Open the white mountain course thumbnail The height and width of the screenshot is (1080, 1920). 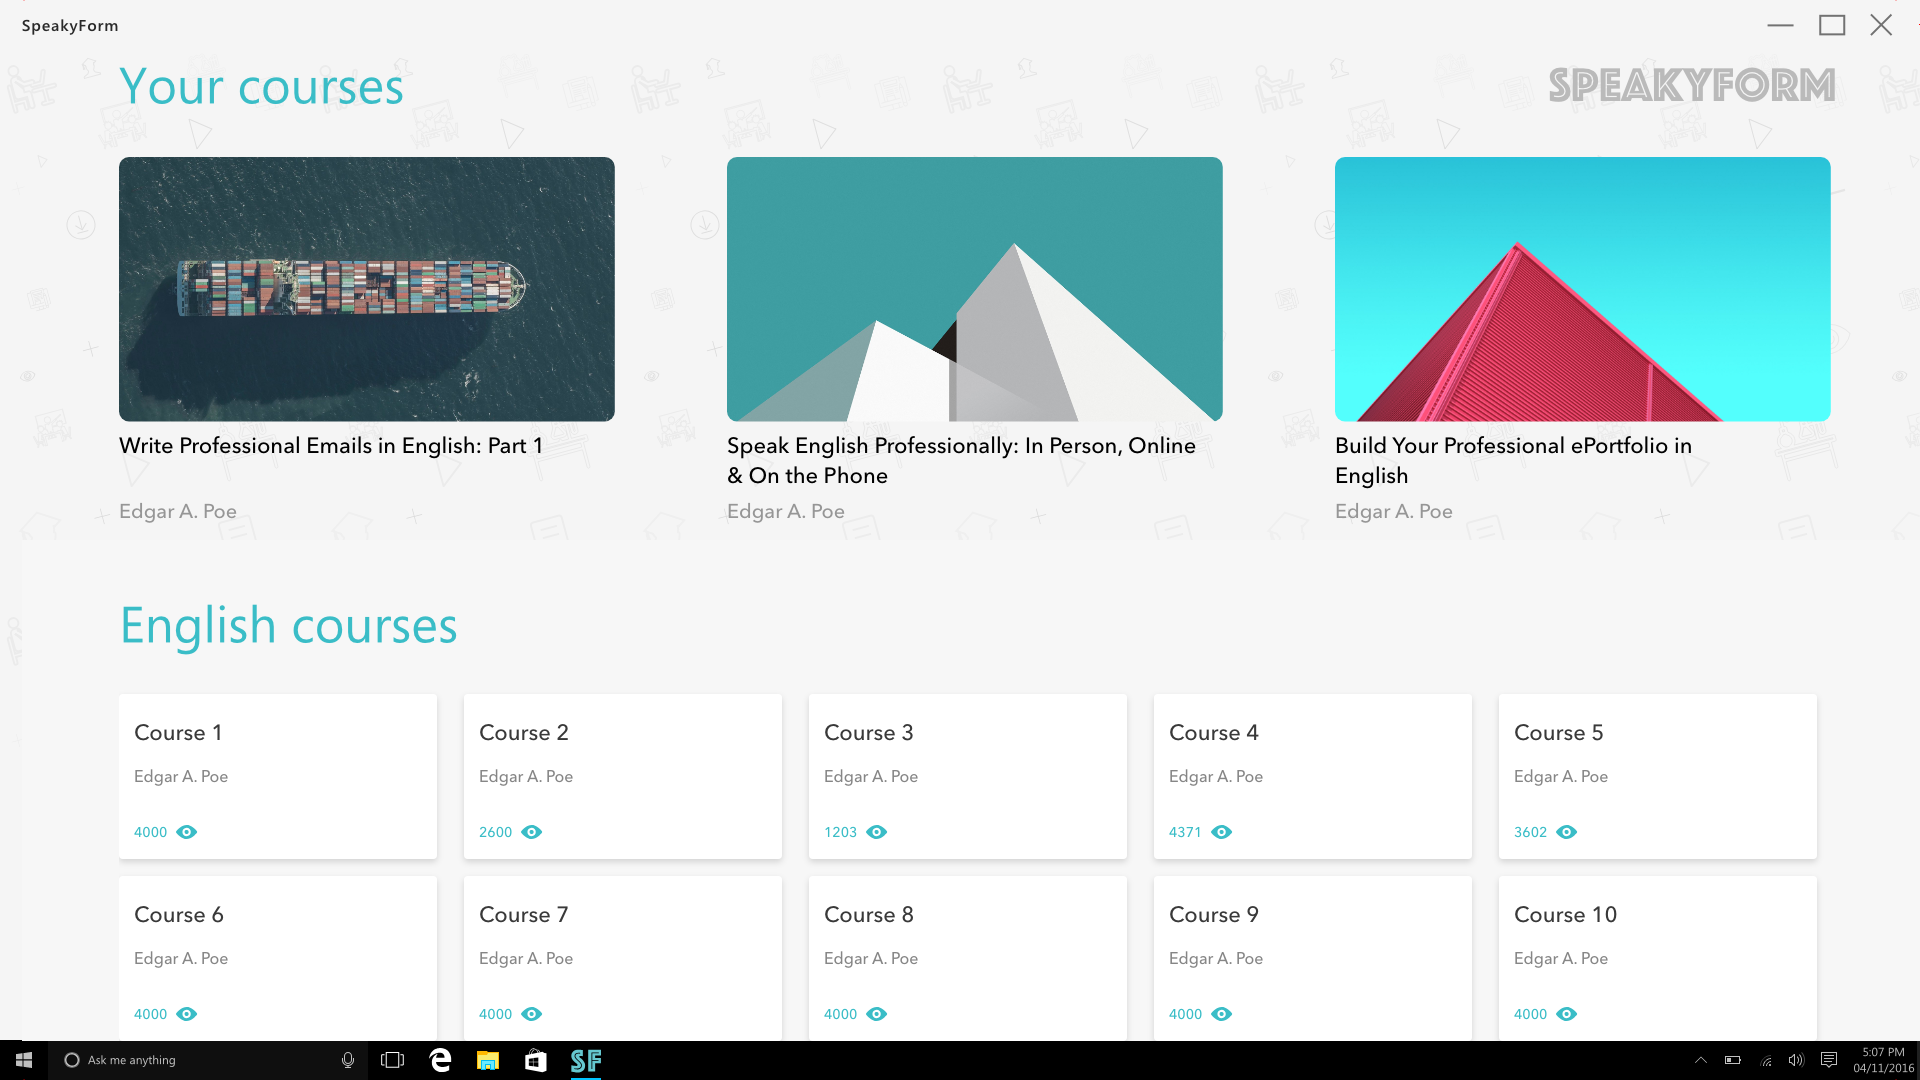click(x=975, y=289)
